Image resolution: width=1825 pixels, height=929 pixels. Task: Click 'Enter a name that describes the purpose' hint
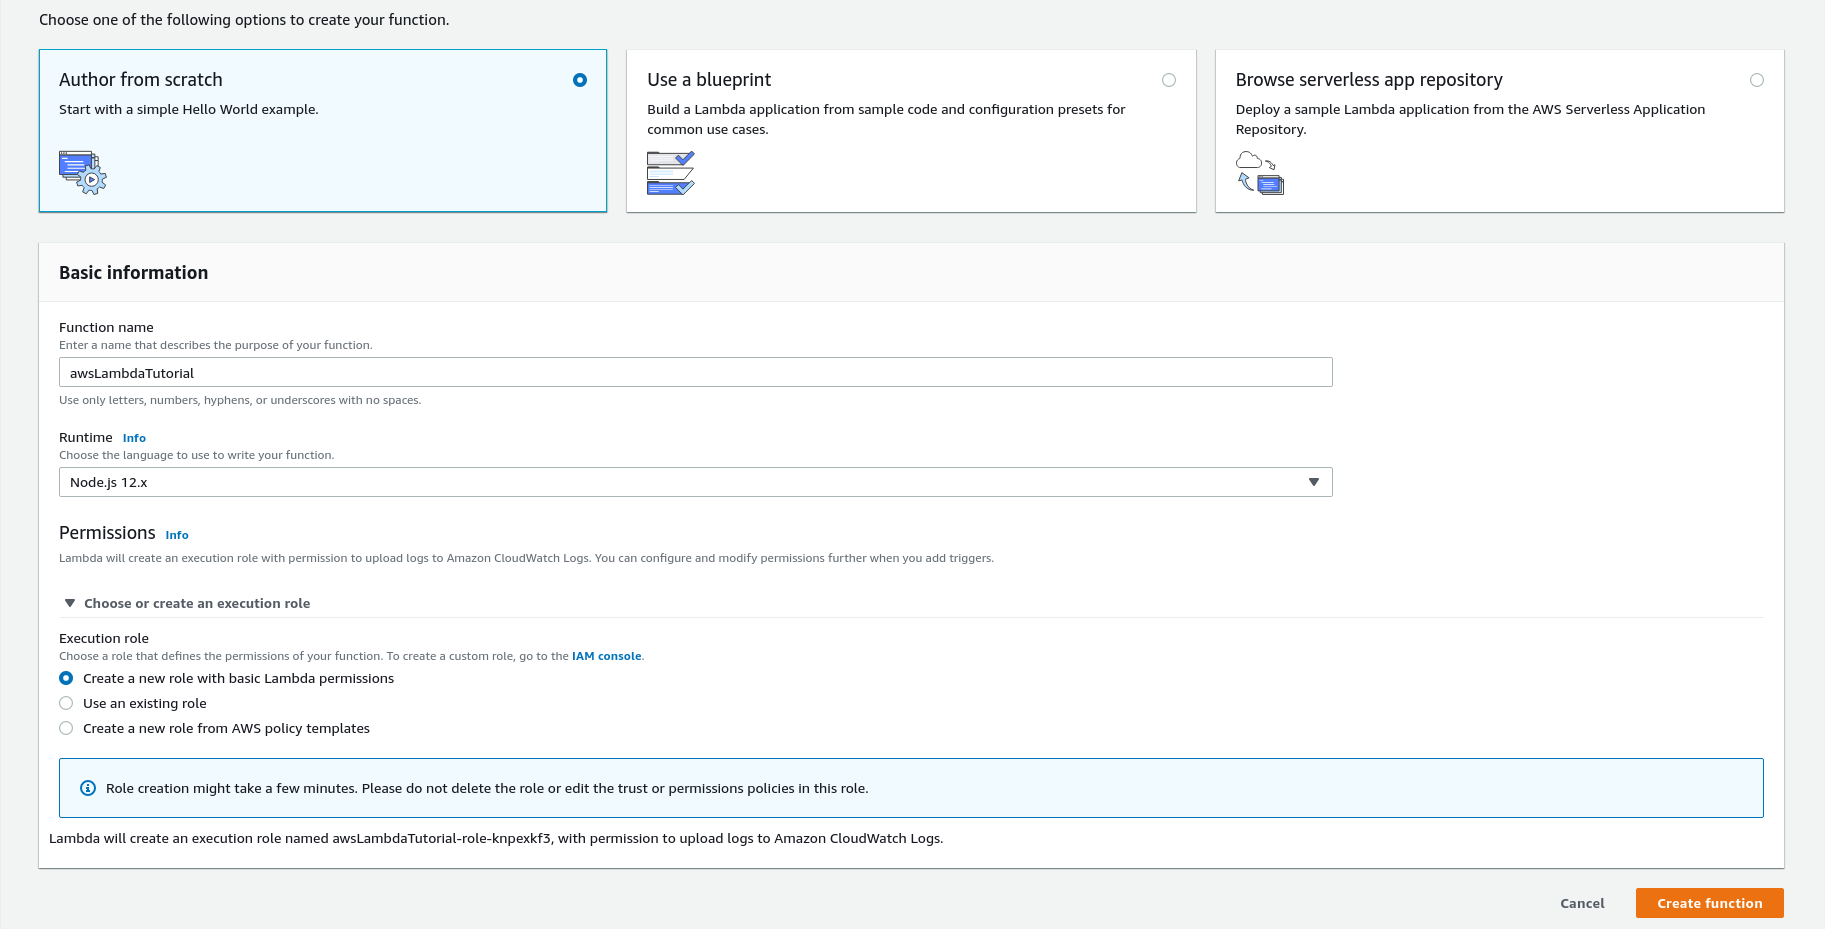(x=216, y=345)
